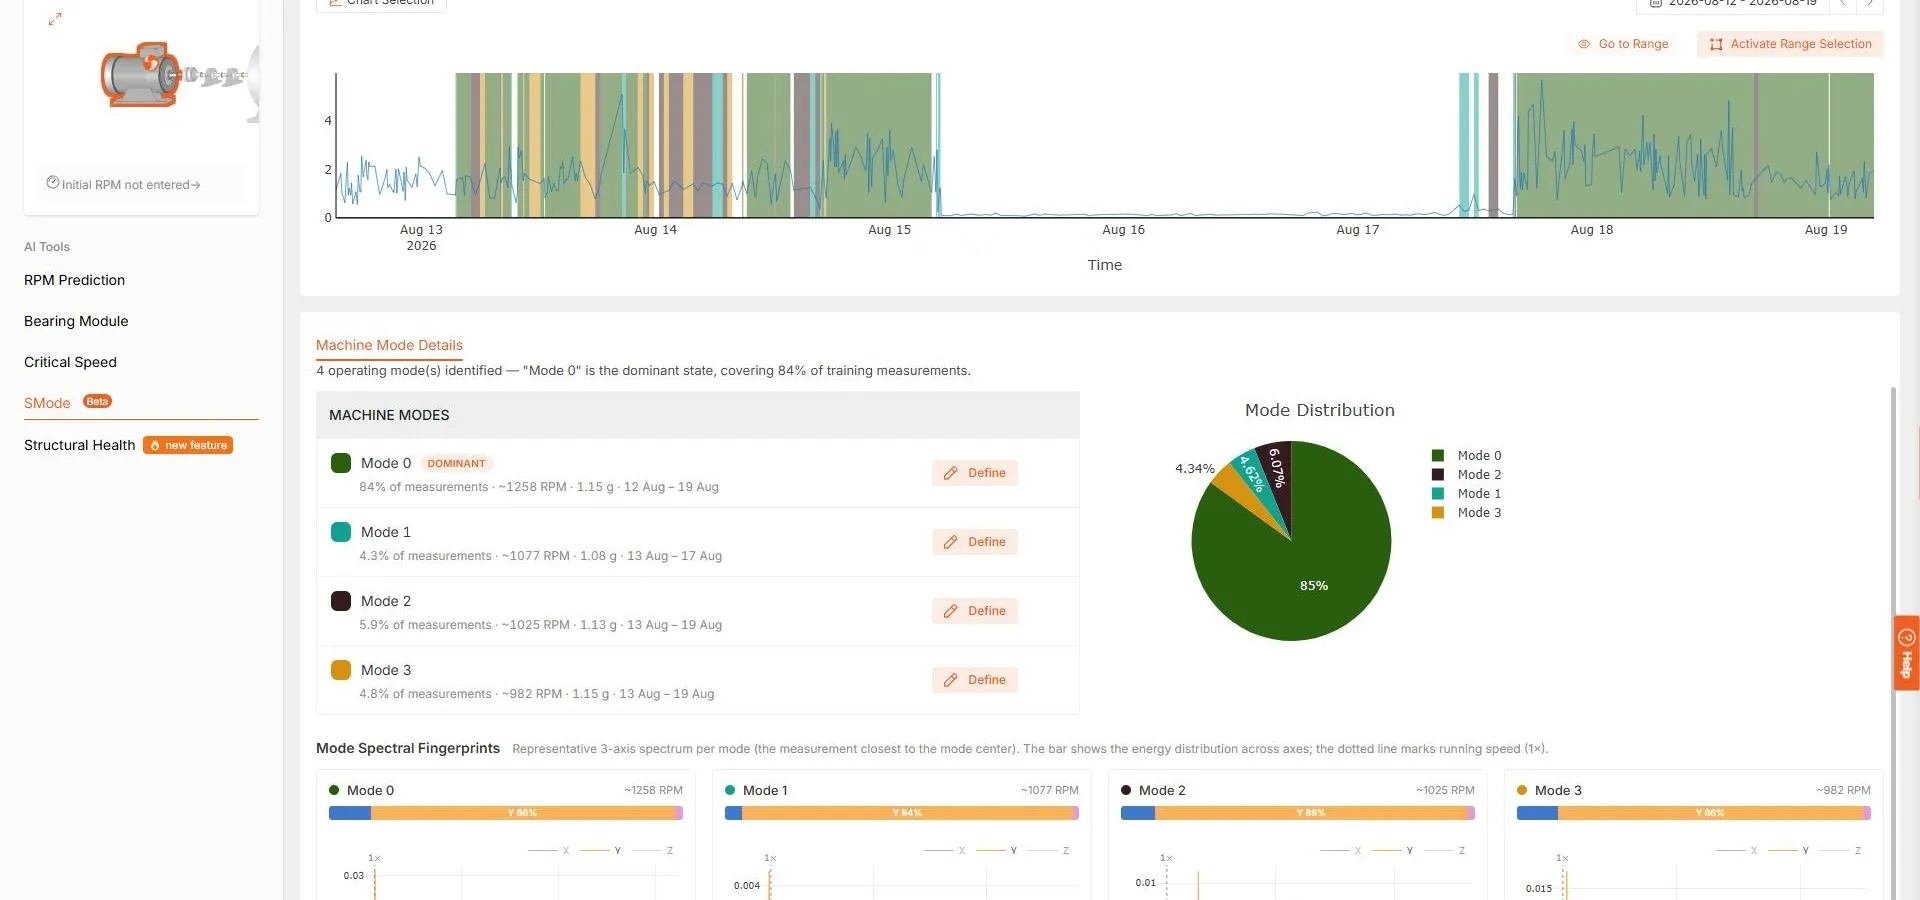
Task: Switch to Machine Mode Details tab
Action: pos(389,345)
